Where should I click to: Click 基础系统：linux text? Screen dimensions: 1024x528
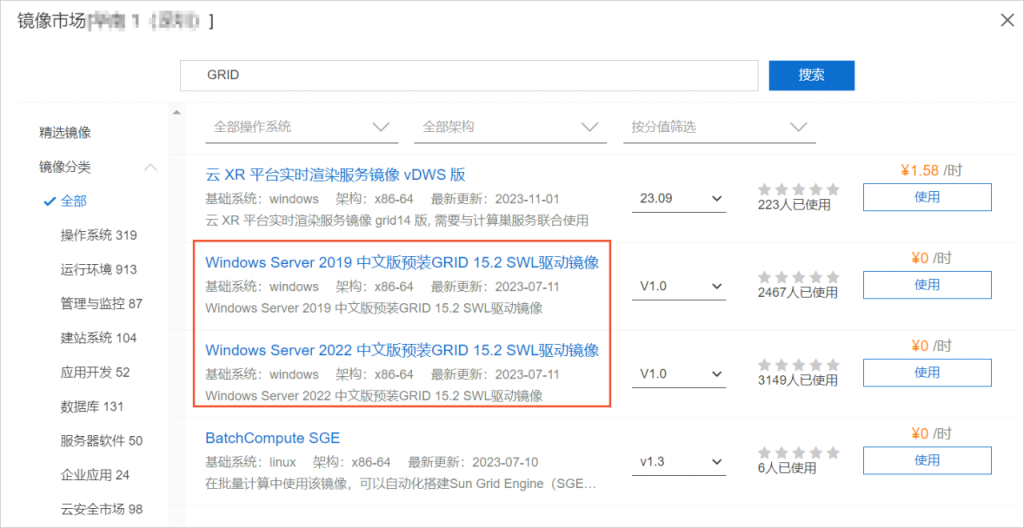(x=251, y=463)
